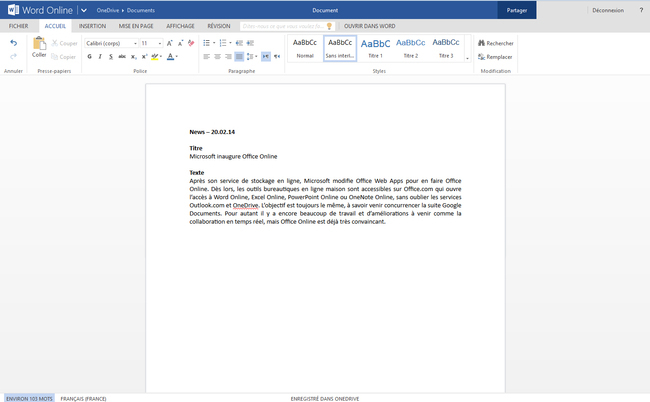Apply text highlight color
The image size is (650, 402).
pos(155,57)
